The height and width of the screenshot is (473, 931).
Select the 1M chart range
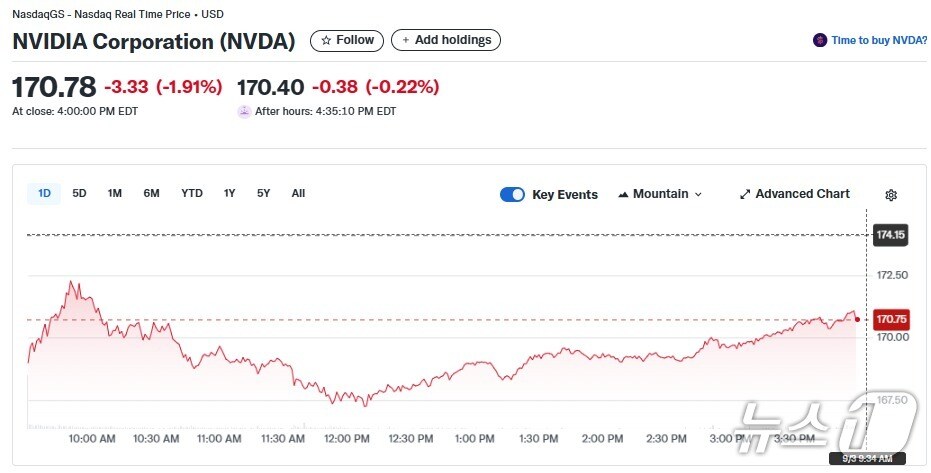click(x=114, y=193)
